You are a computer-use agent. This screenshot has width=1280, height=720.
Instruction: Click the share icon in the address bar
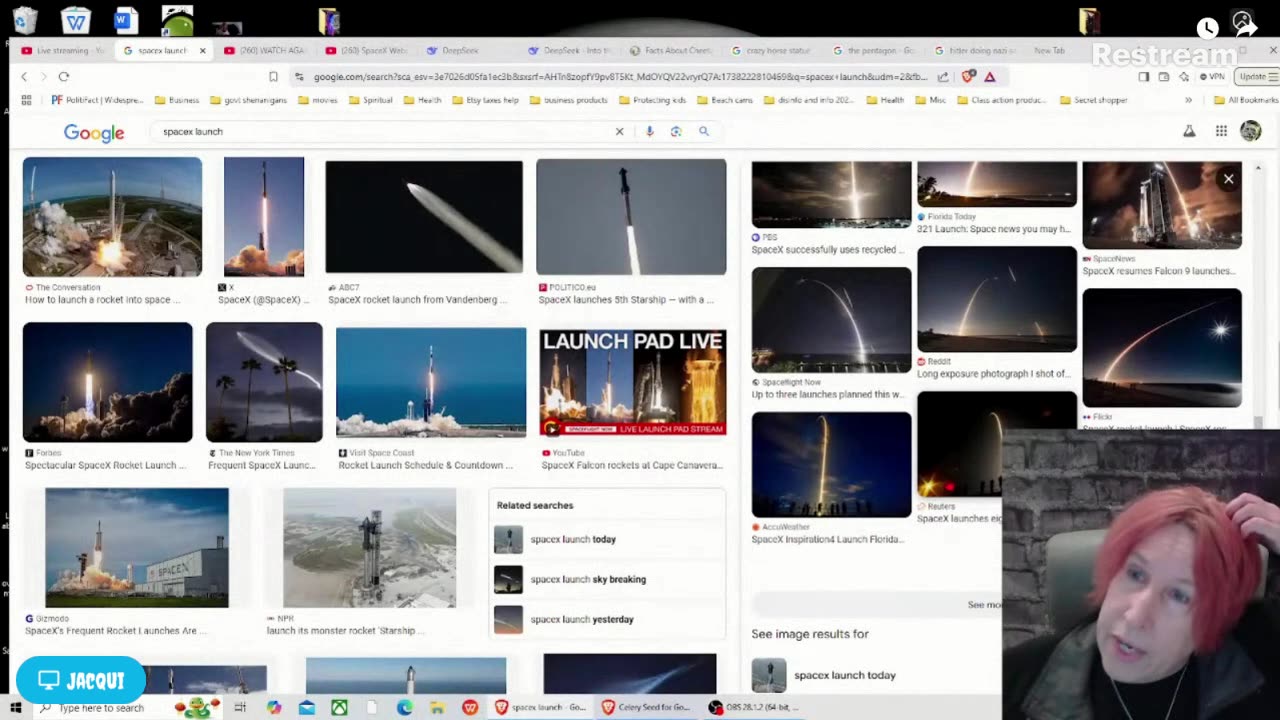pyautogui.click(x=942, y=77)
